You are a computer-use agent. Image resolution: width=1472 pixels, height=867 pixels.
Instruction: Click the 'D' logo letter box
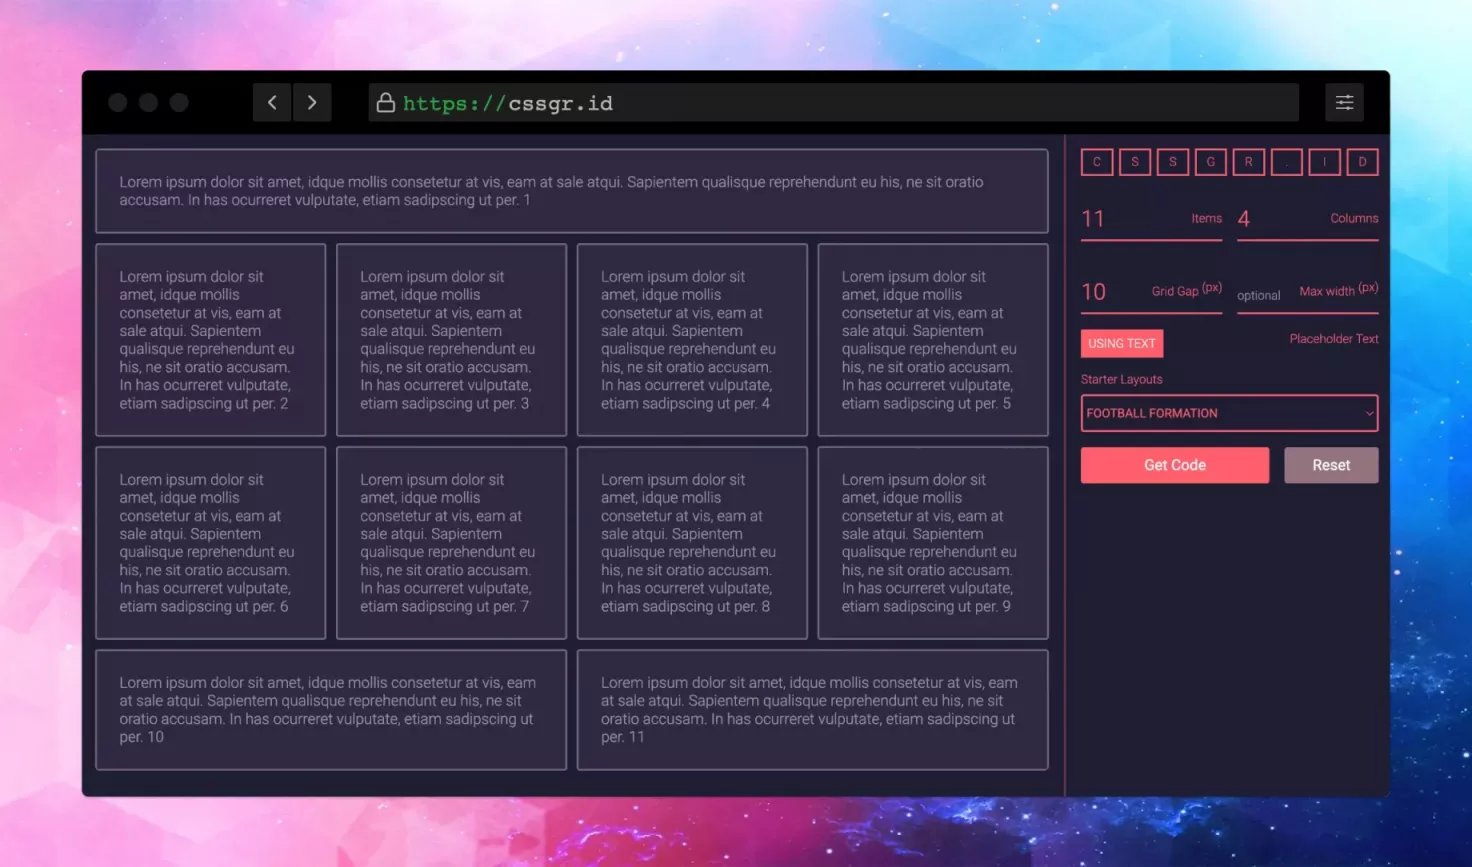tap(1362, 162)
